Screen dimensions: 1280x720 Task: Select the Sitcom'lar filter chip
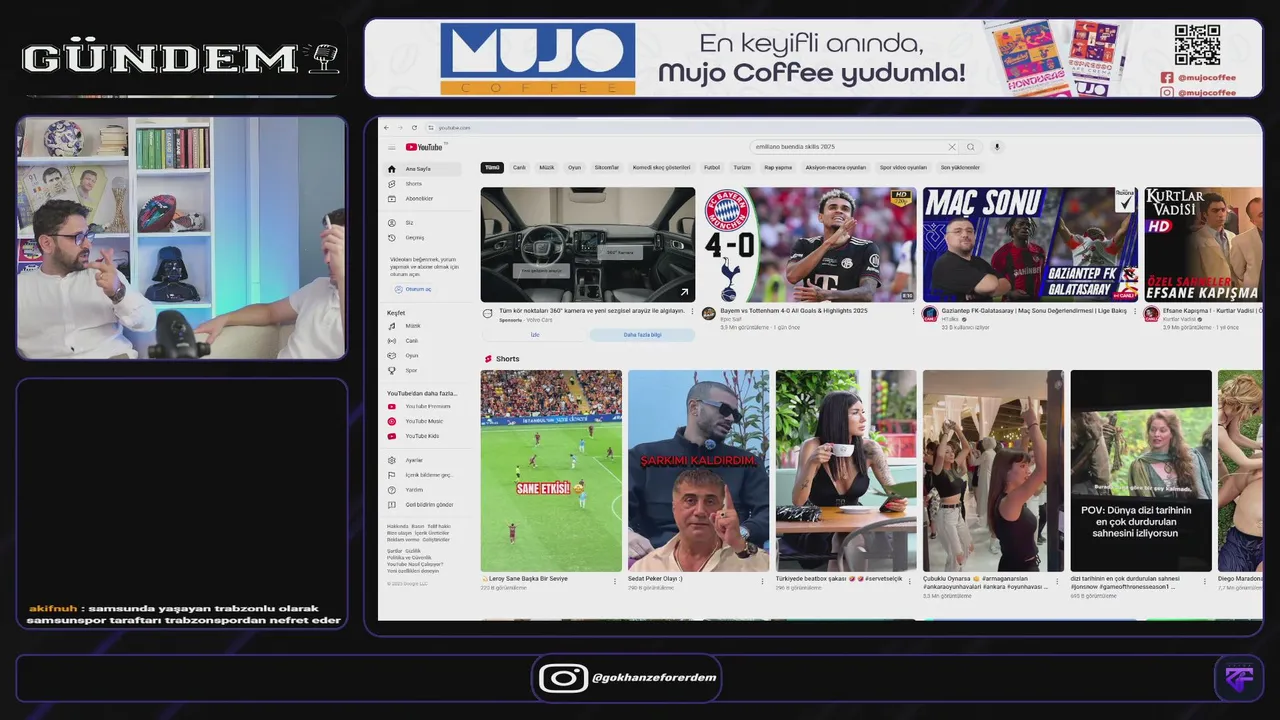tap(606, 168)
